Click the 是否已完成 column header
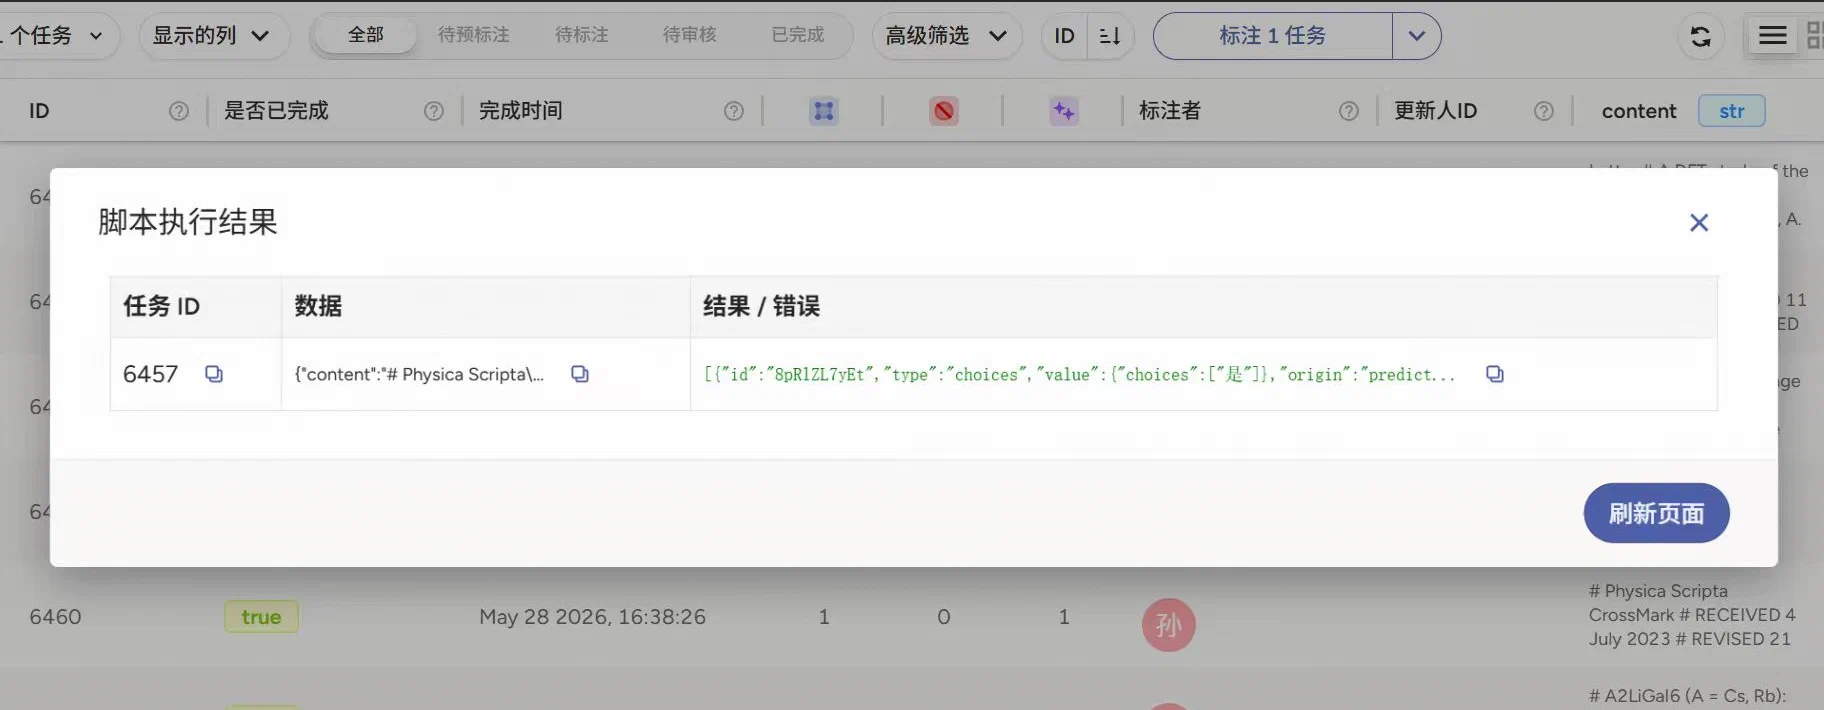 click(x=276, y=111)
